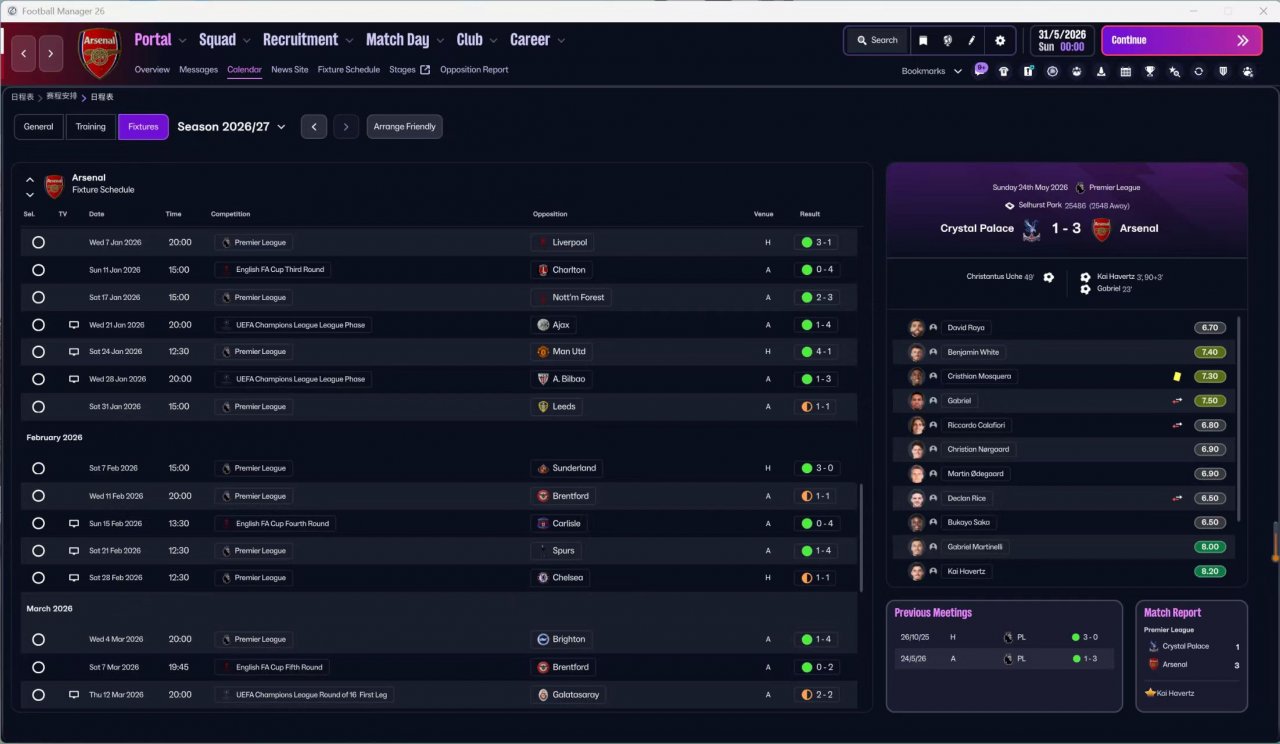Go to the Fixture Schedule tab
The image size is (1280, 744).
(349, 70)
